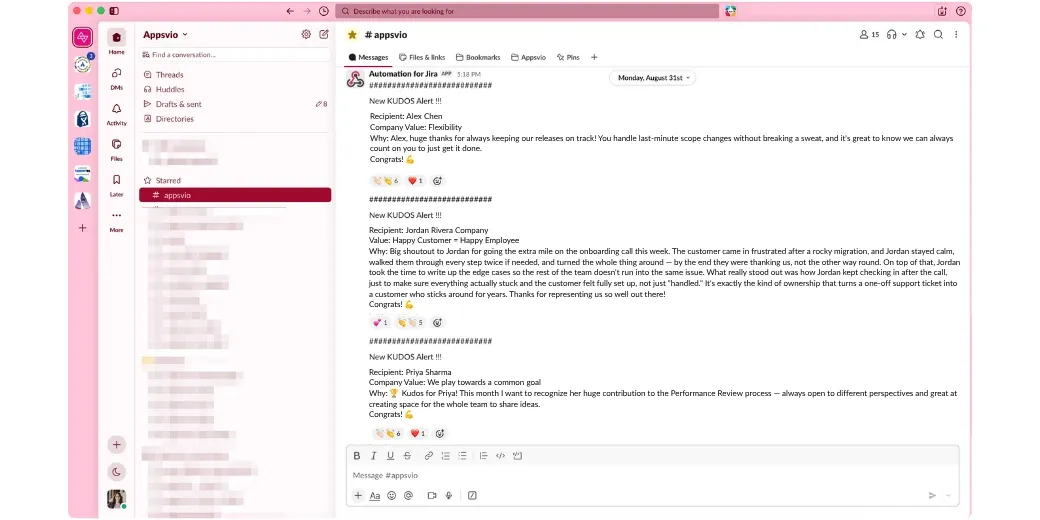The image size is (1040, 520).
Task: Go forward with the right arrow
Action: [x=307, y=11]
